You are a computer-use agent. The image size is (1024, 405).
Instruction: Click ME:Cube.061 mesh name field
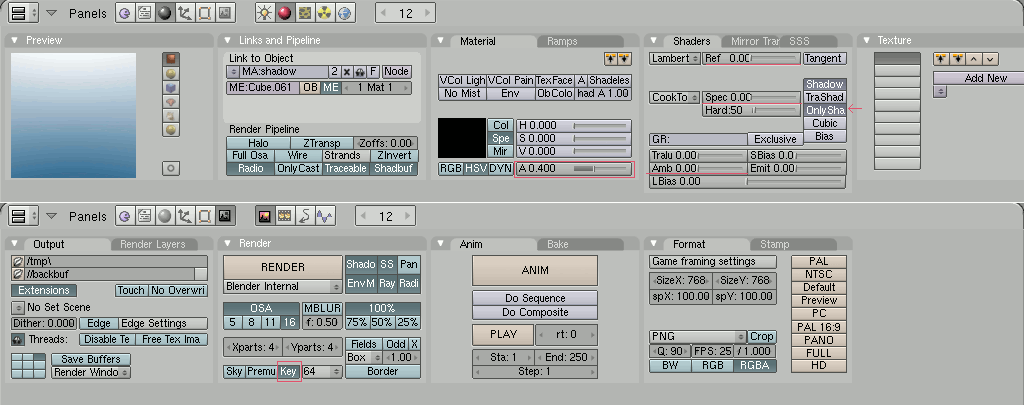click(x=263, y=88)
